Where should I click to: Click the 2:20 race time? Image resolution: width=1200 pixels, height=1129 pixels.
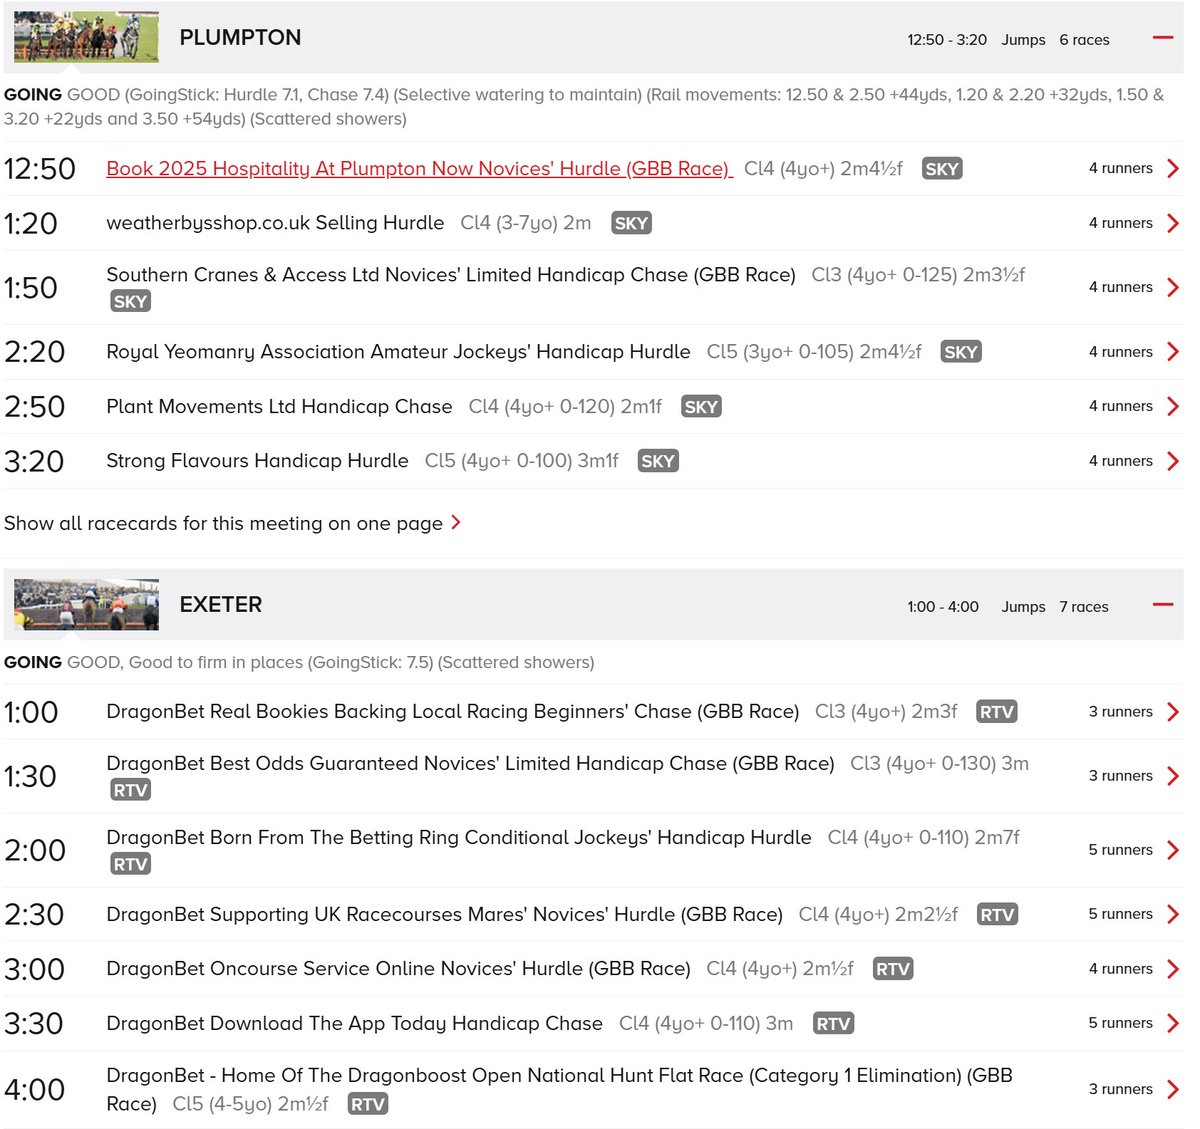pos(35,352)
